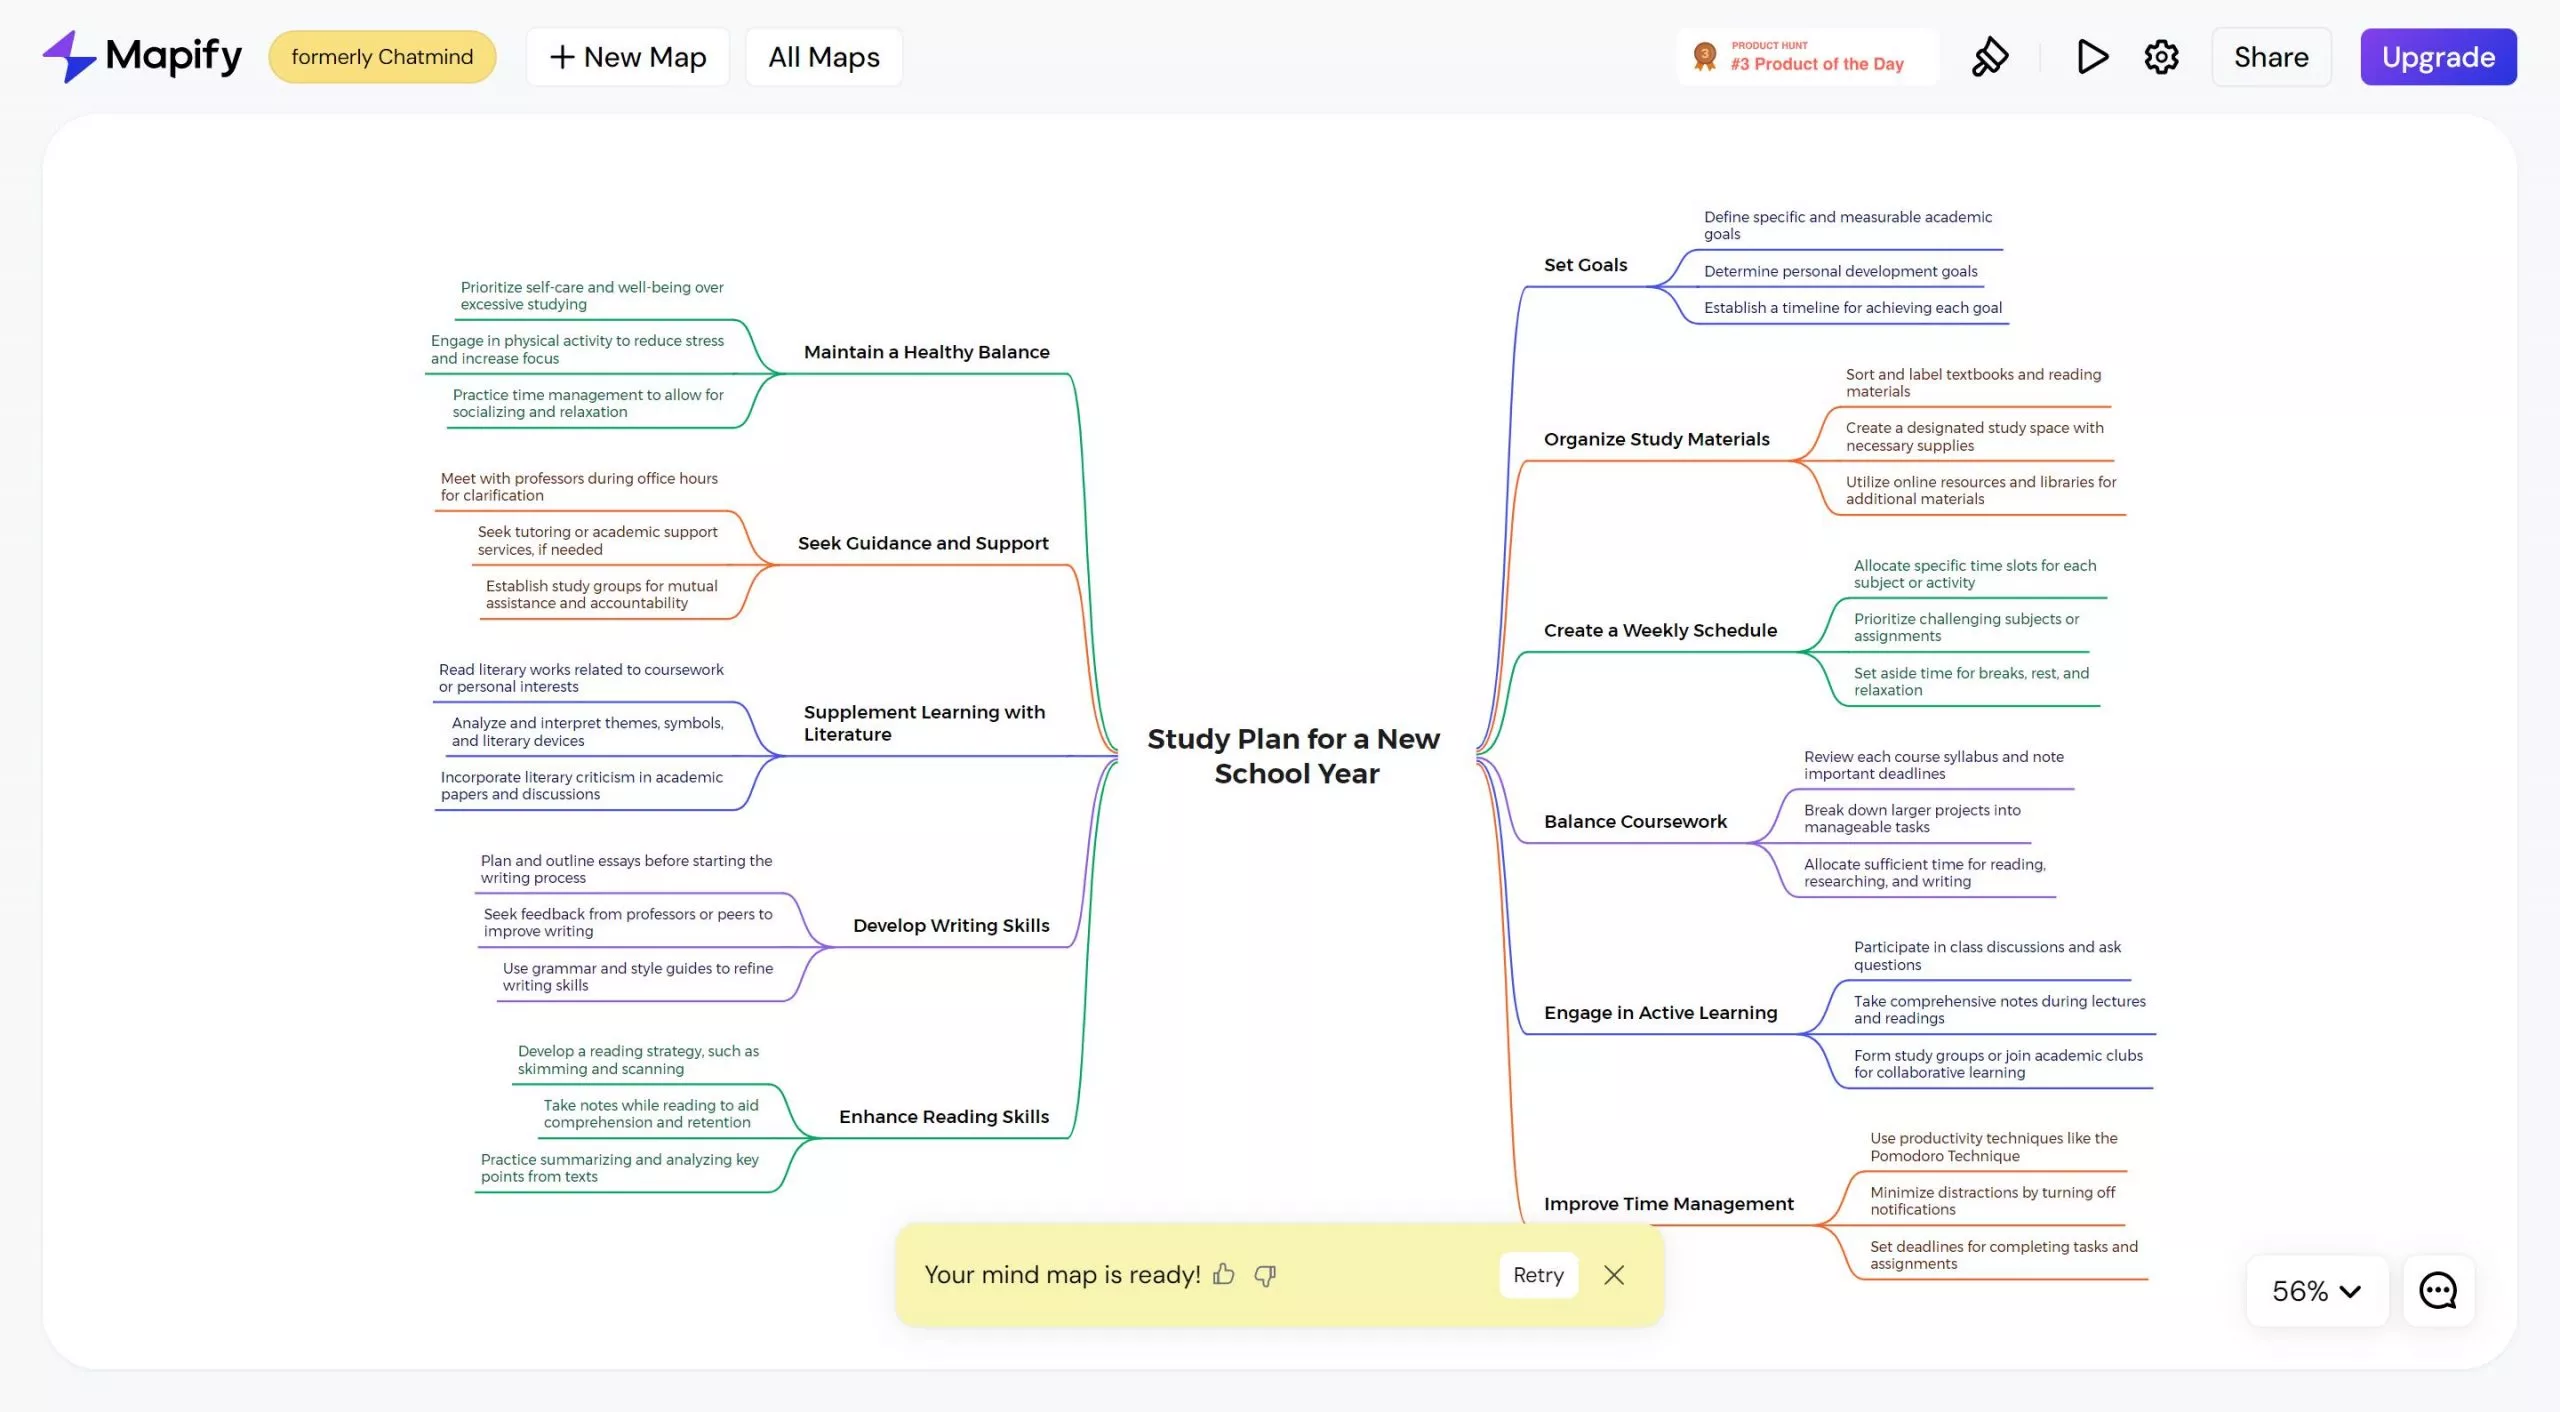Screen dimensions: 2560x1412
Task: Click the Upgrade button
Action: [x=2438, y=56]
